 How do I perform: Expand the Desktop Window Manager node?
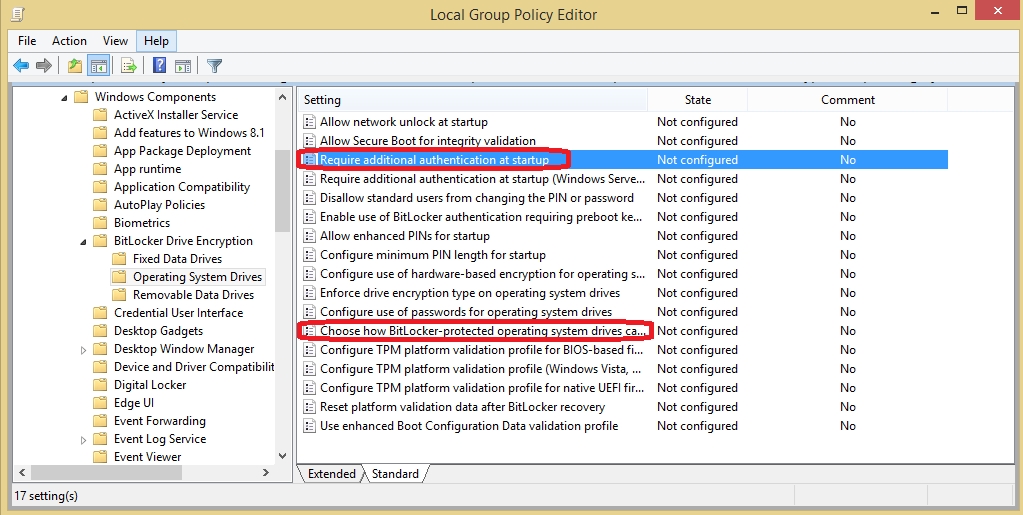(83, 350)
